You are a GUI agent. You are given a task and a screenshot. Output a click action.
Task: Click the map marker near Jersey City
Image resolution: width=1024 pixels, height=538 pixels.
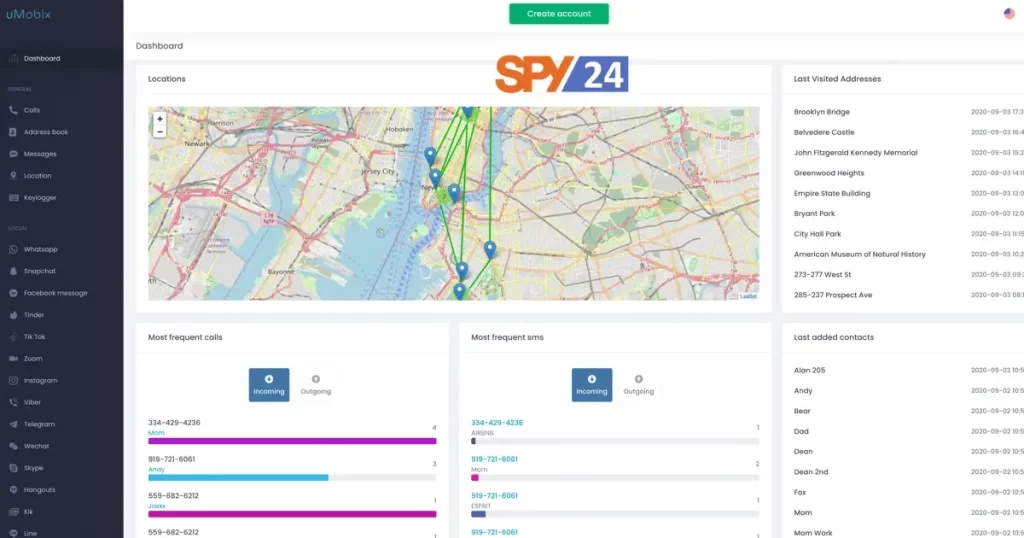click(430, 156)
